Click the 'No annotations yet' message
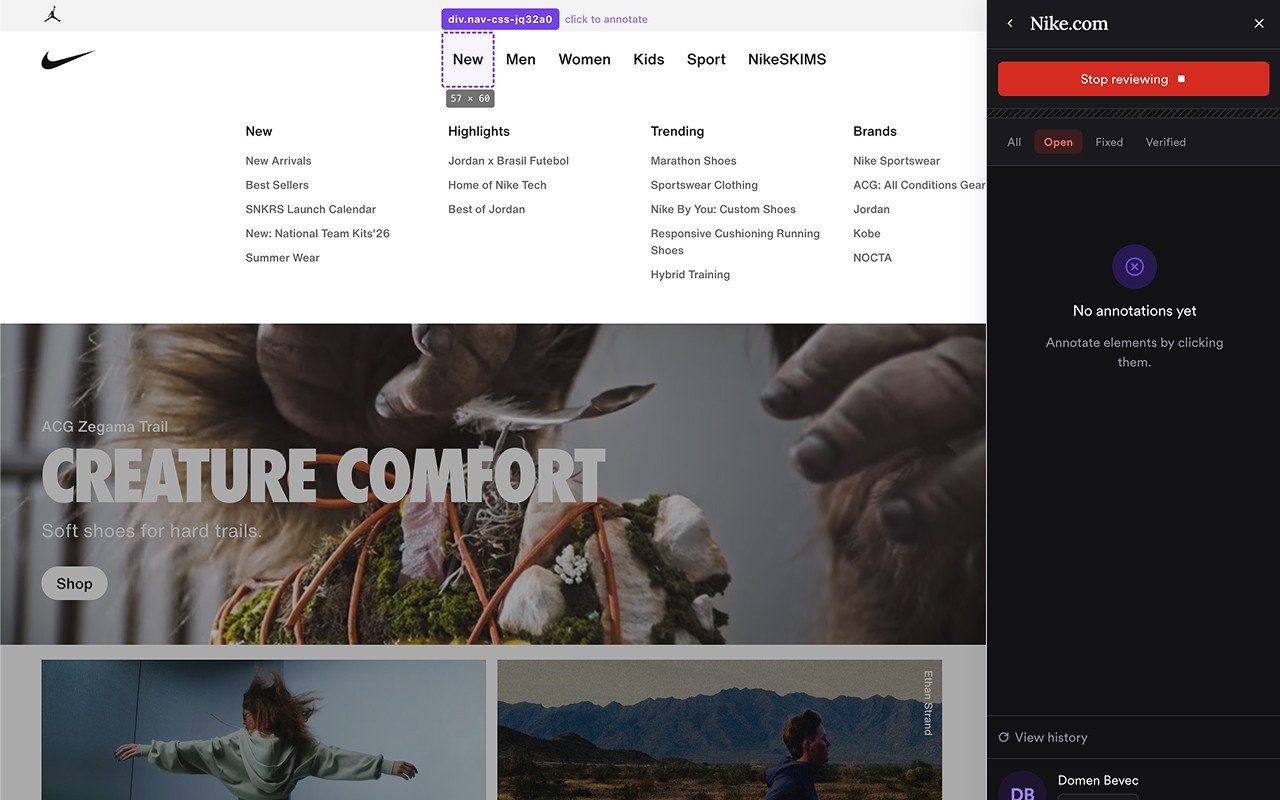This screenshot has height=800, width=1280. 1135,311
